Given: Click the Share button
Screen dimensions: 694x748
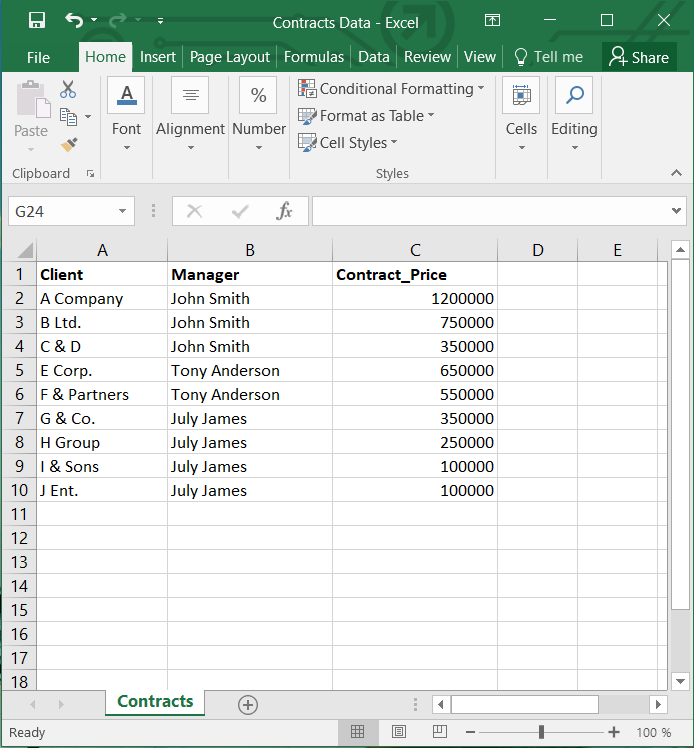Looking at the screenshot, I should (x=639, y=57).
